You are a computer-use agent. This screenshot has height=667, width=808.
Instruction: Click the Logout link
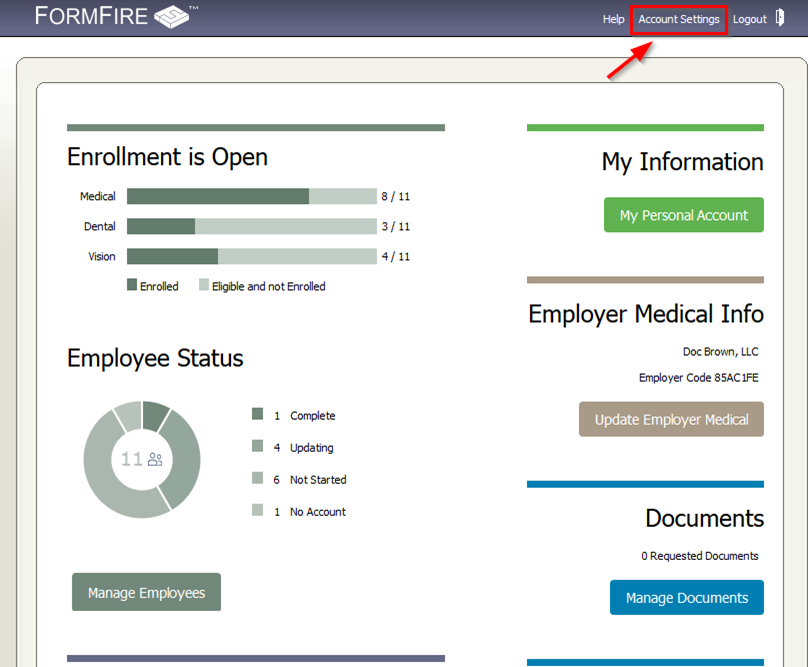(x=749, y=19)
